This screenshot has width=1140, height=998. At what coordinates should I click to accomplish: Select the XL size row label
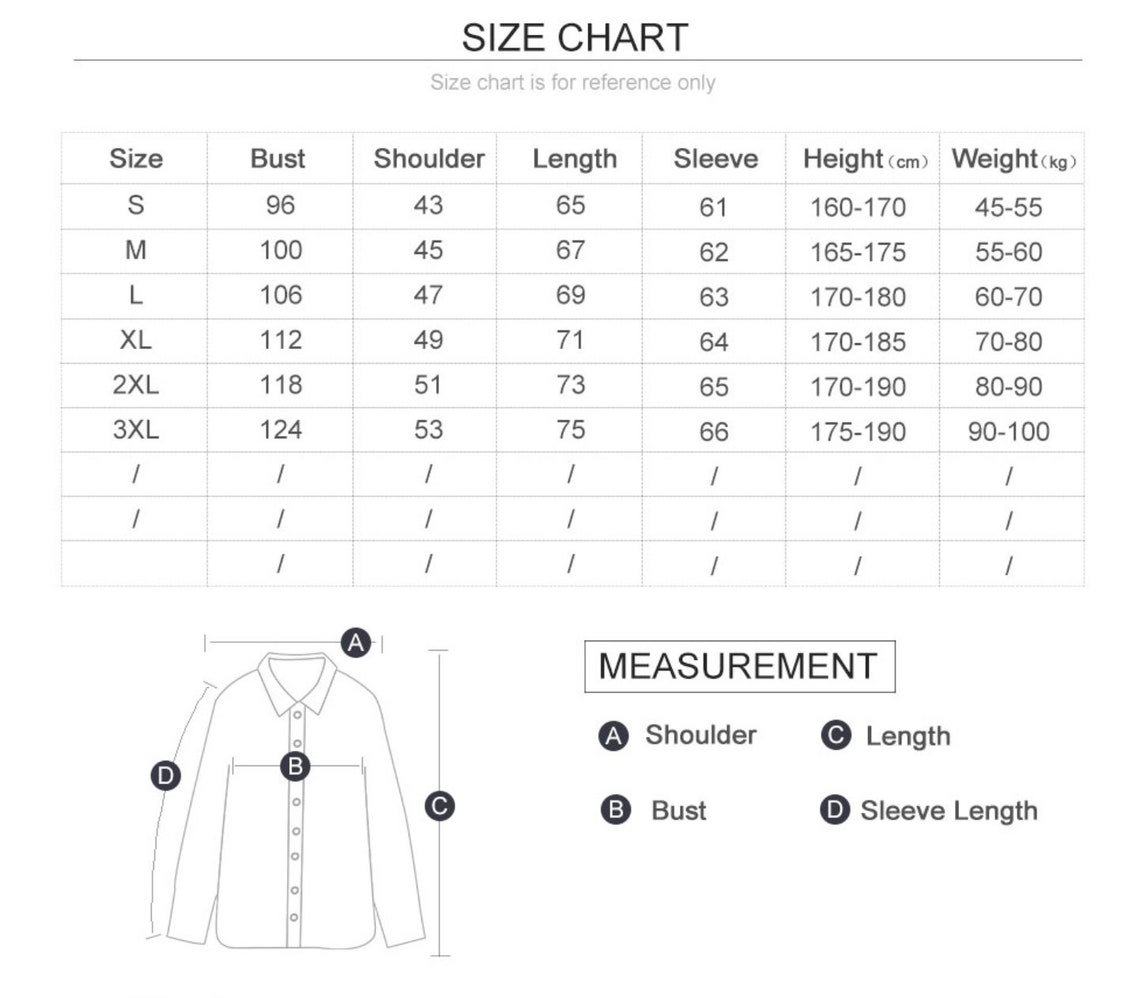(136, 340)
